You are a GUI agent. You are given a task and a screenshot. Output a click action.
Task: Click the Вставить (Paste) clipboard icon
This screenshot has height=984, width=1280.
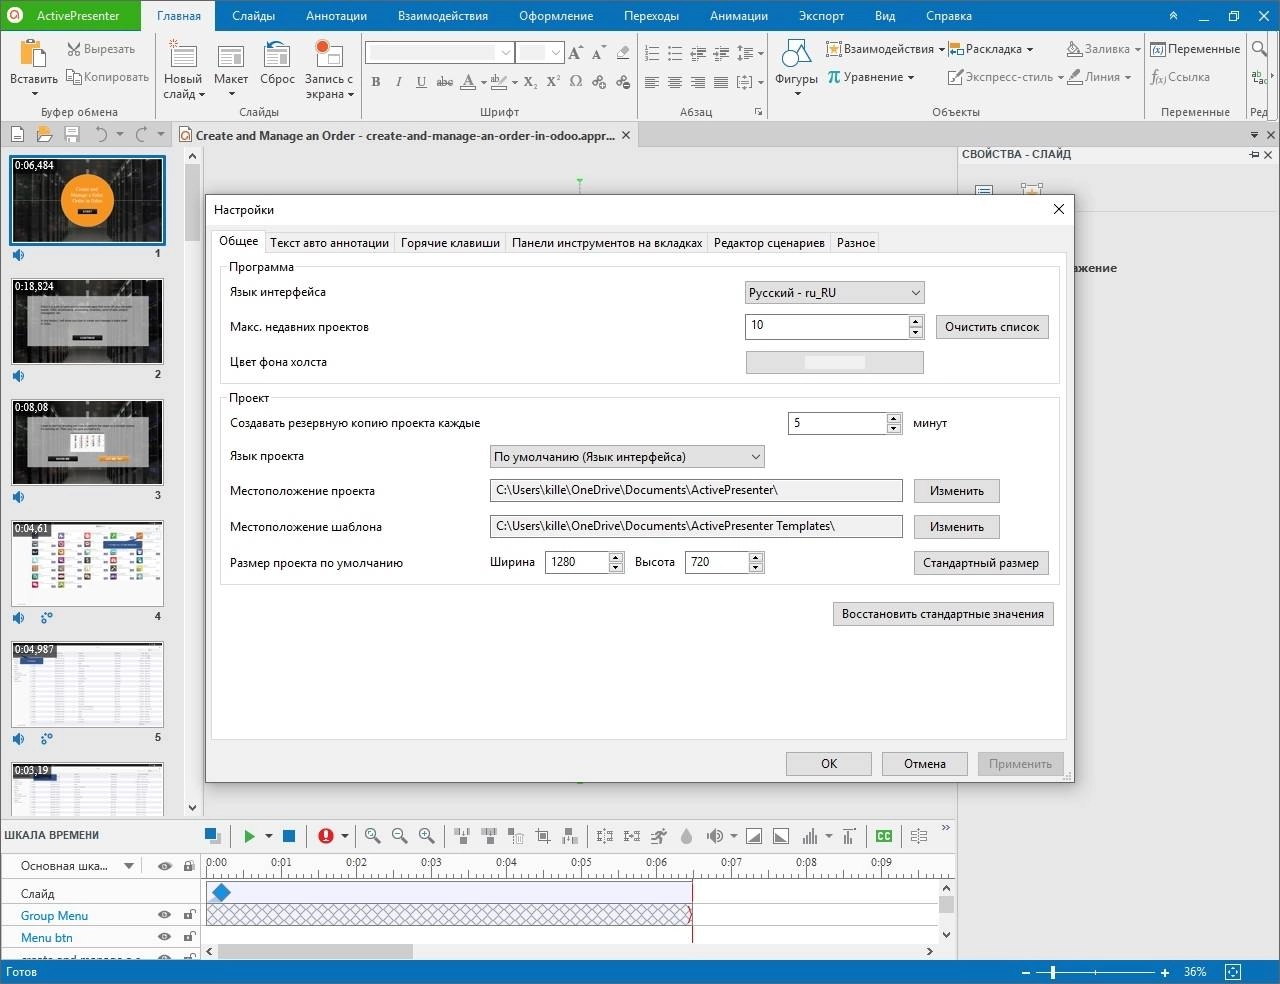[33, 55]
